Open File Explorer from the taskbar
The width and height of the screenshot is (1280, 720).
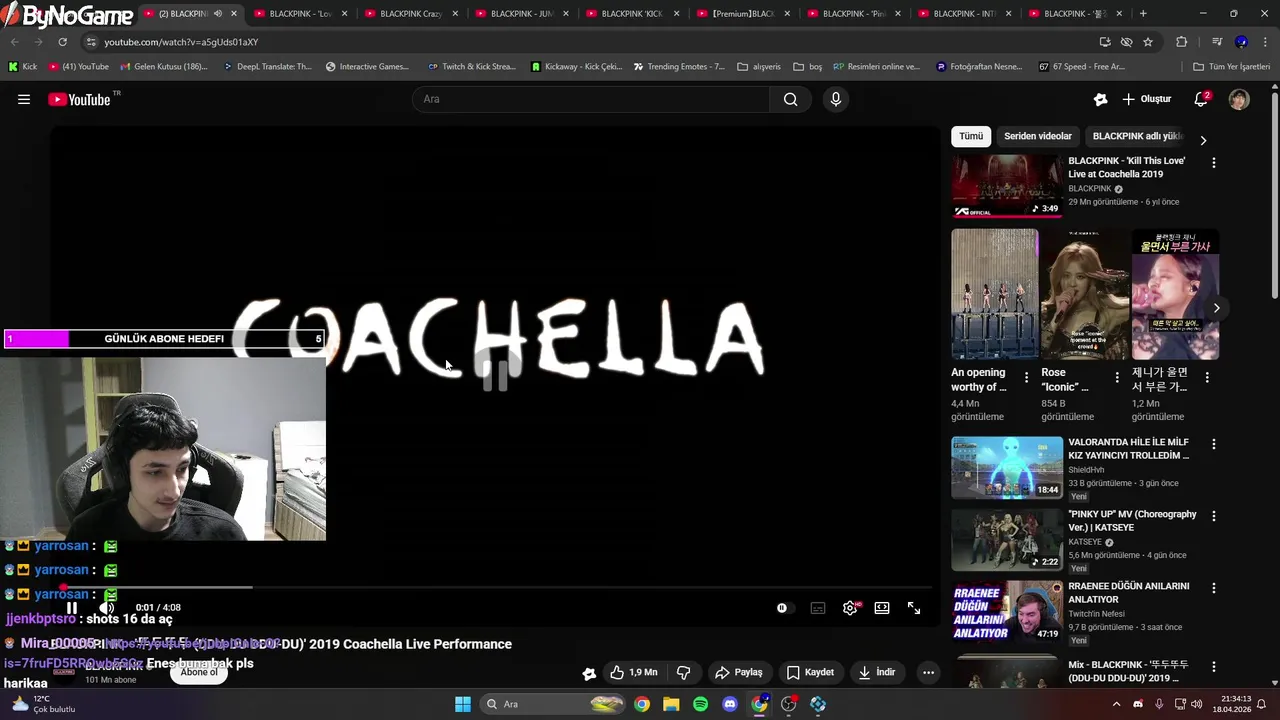coord(670,704)
